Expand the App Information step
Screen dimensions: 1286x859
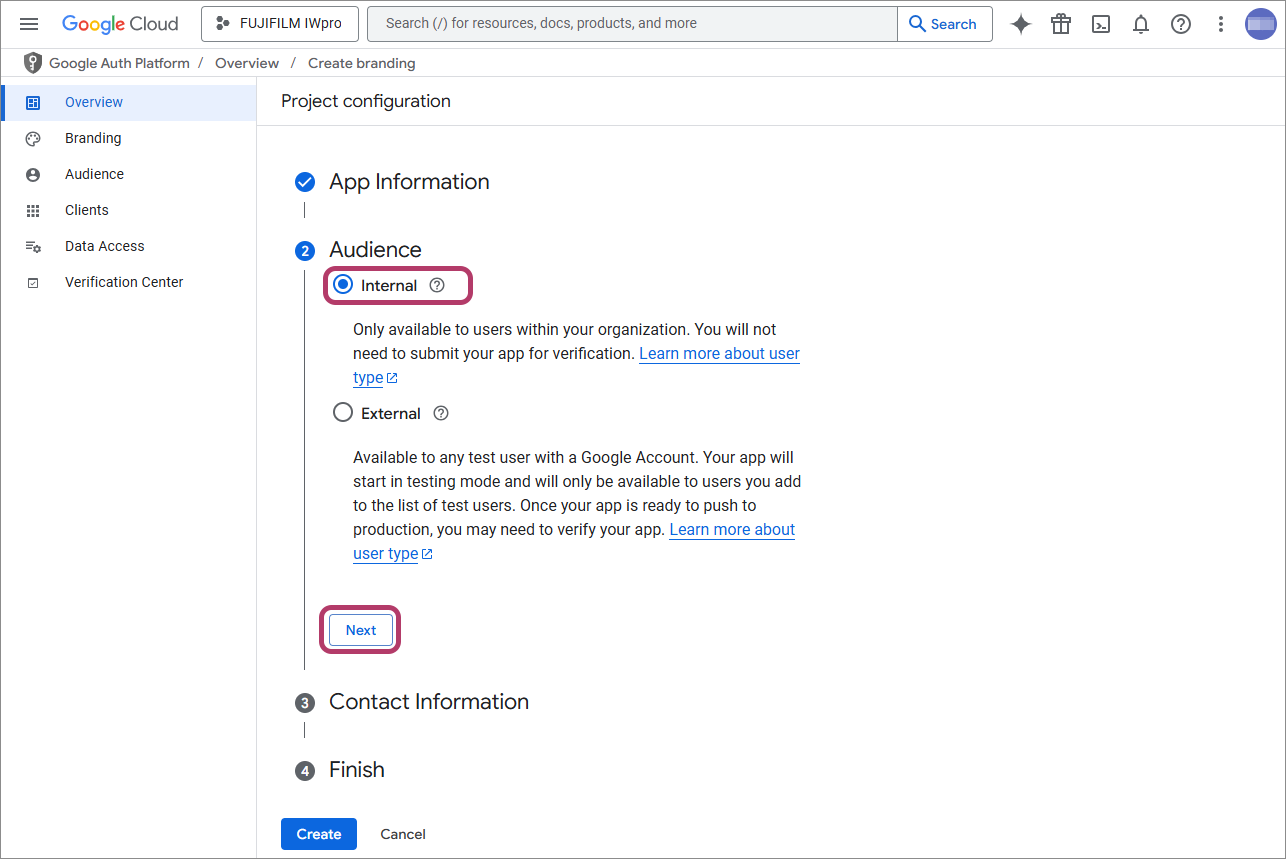[x=409, y=182]
